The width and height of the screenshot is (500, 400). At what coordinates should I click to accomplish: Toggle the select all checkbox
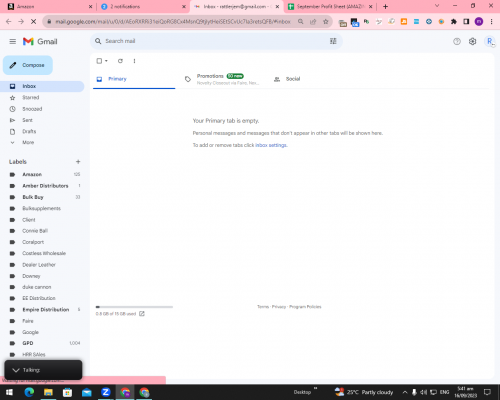[x=99, y=61]
